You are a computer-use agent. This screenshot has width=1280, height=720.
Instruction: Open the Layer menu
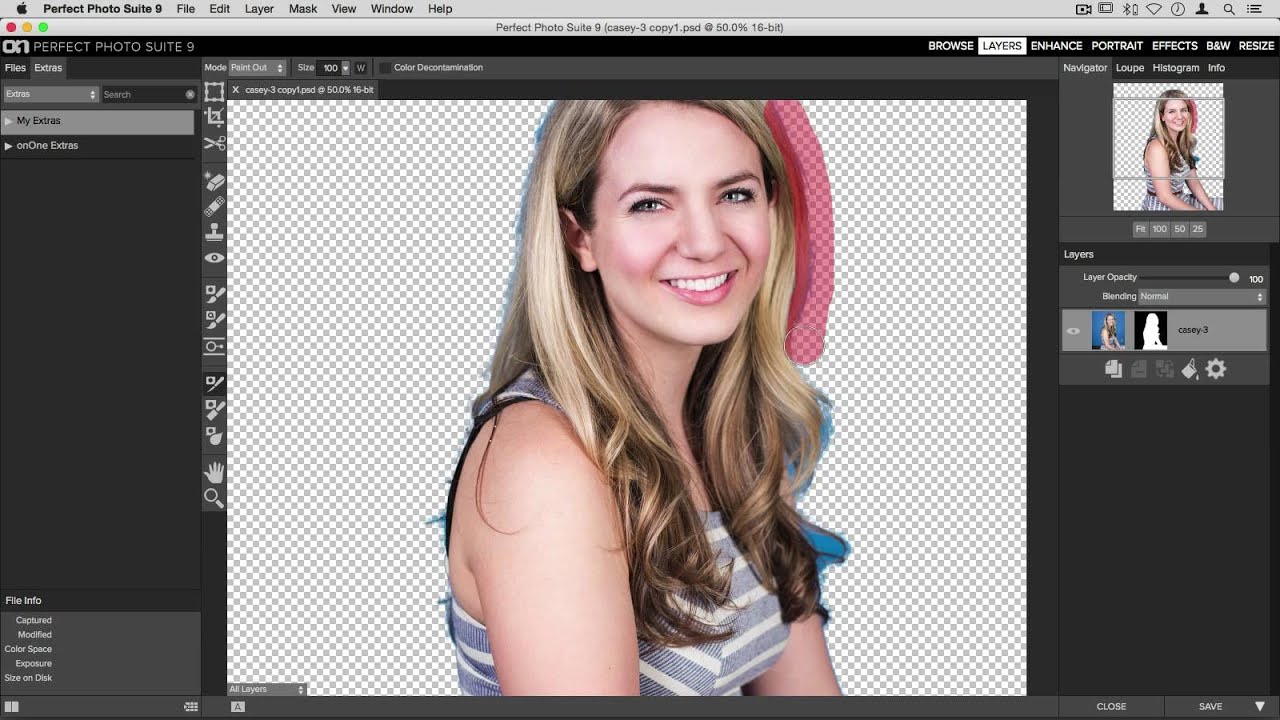pyautogui.click(x=259, y=9)
